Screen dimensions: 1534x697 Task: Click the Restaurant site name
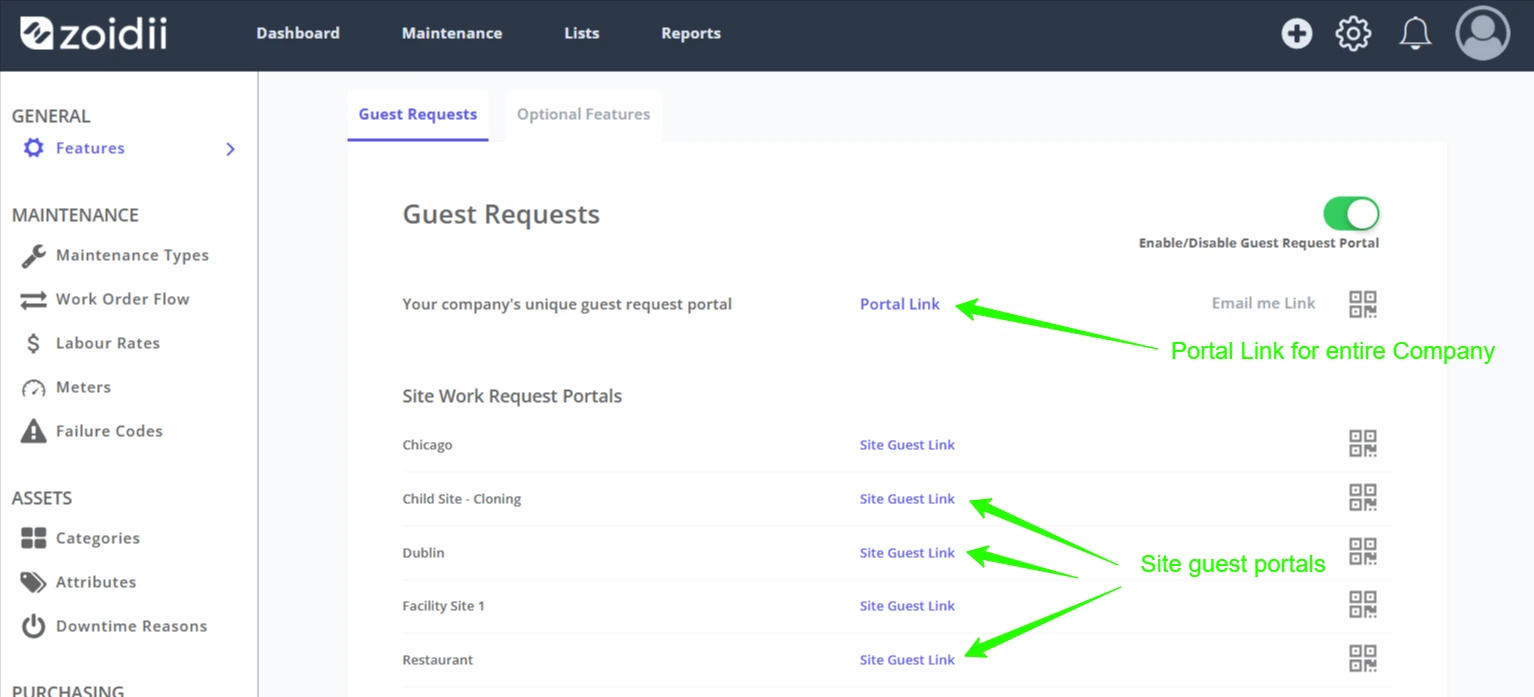click(x=438, y=660)
